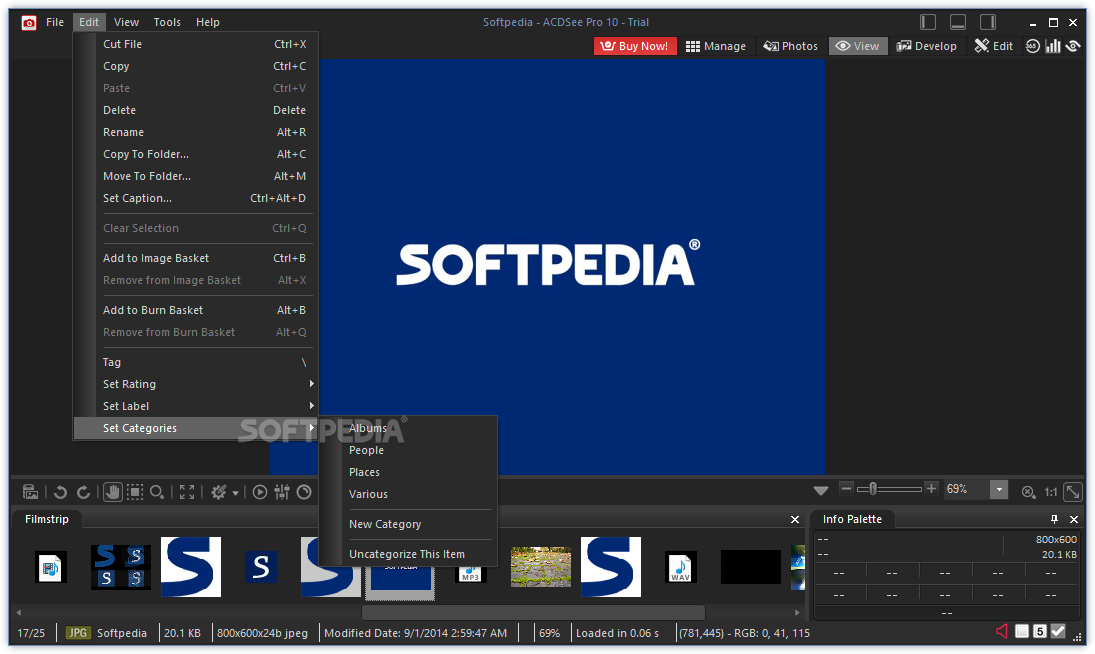1095x654 pixels.
Task: Close the Filmstrip panel
Action: (x=795, y=519)
